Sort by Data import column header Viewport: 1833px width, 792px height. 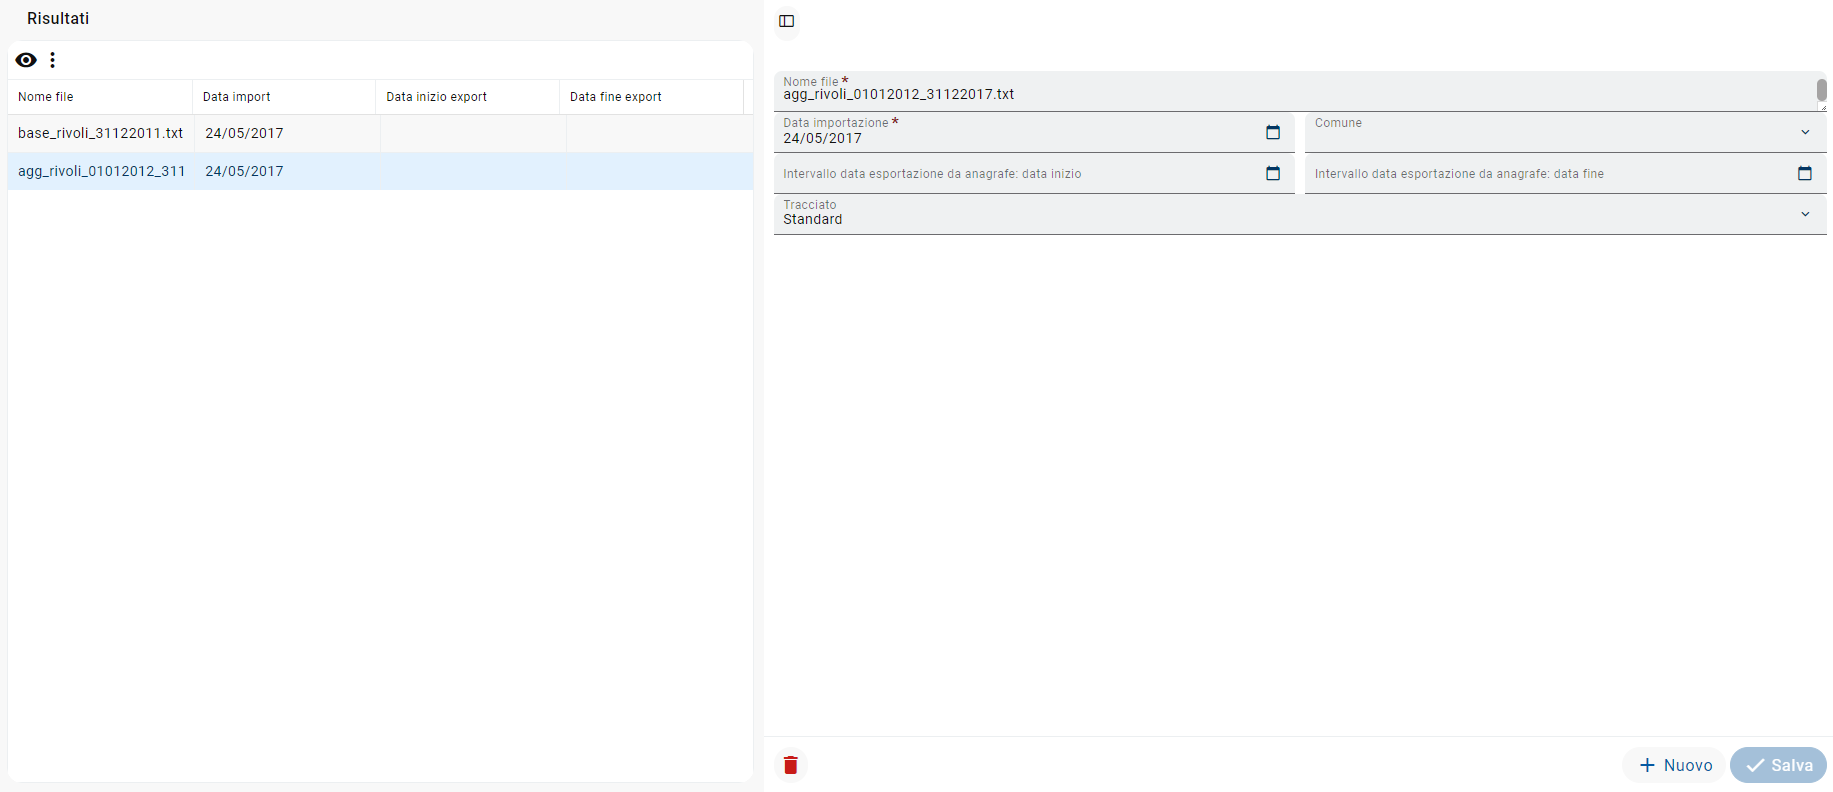[x=284, y=97]
